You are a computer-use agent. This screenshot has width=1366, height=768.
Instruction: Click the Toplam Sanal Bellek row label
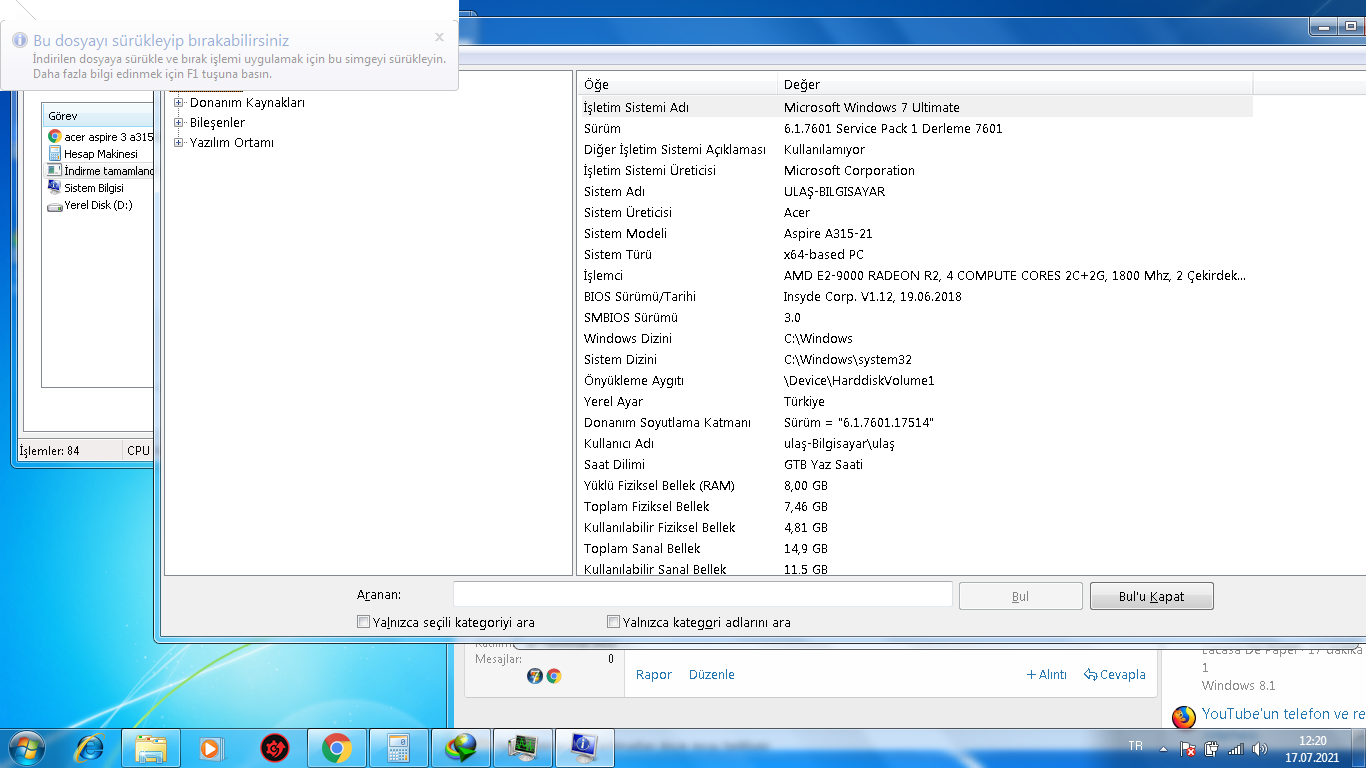642,548
